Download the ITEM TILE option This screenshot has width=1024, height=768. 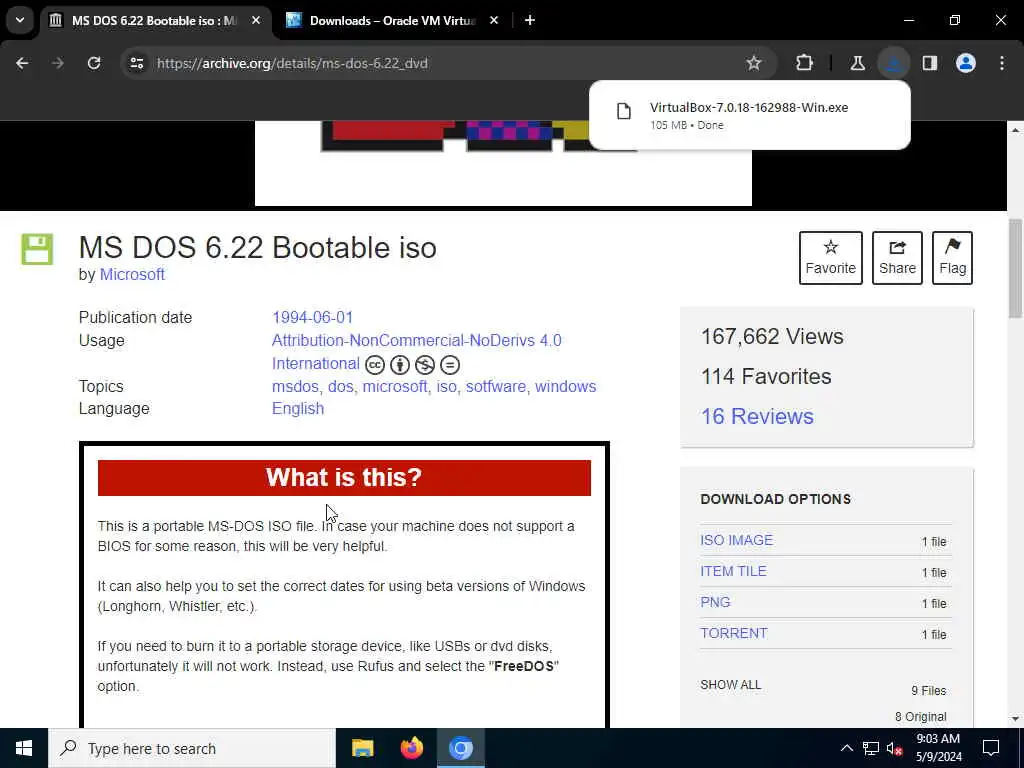(733, 571)
